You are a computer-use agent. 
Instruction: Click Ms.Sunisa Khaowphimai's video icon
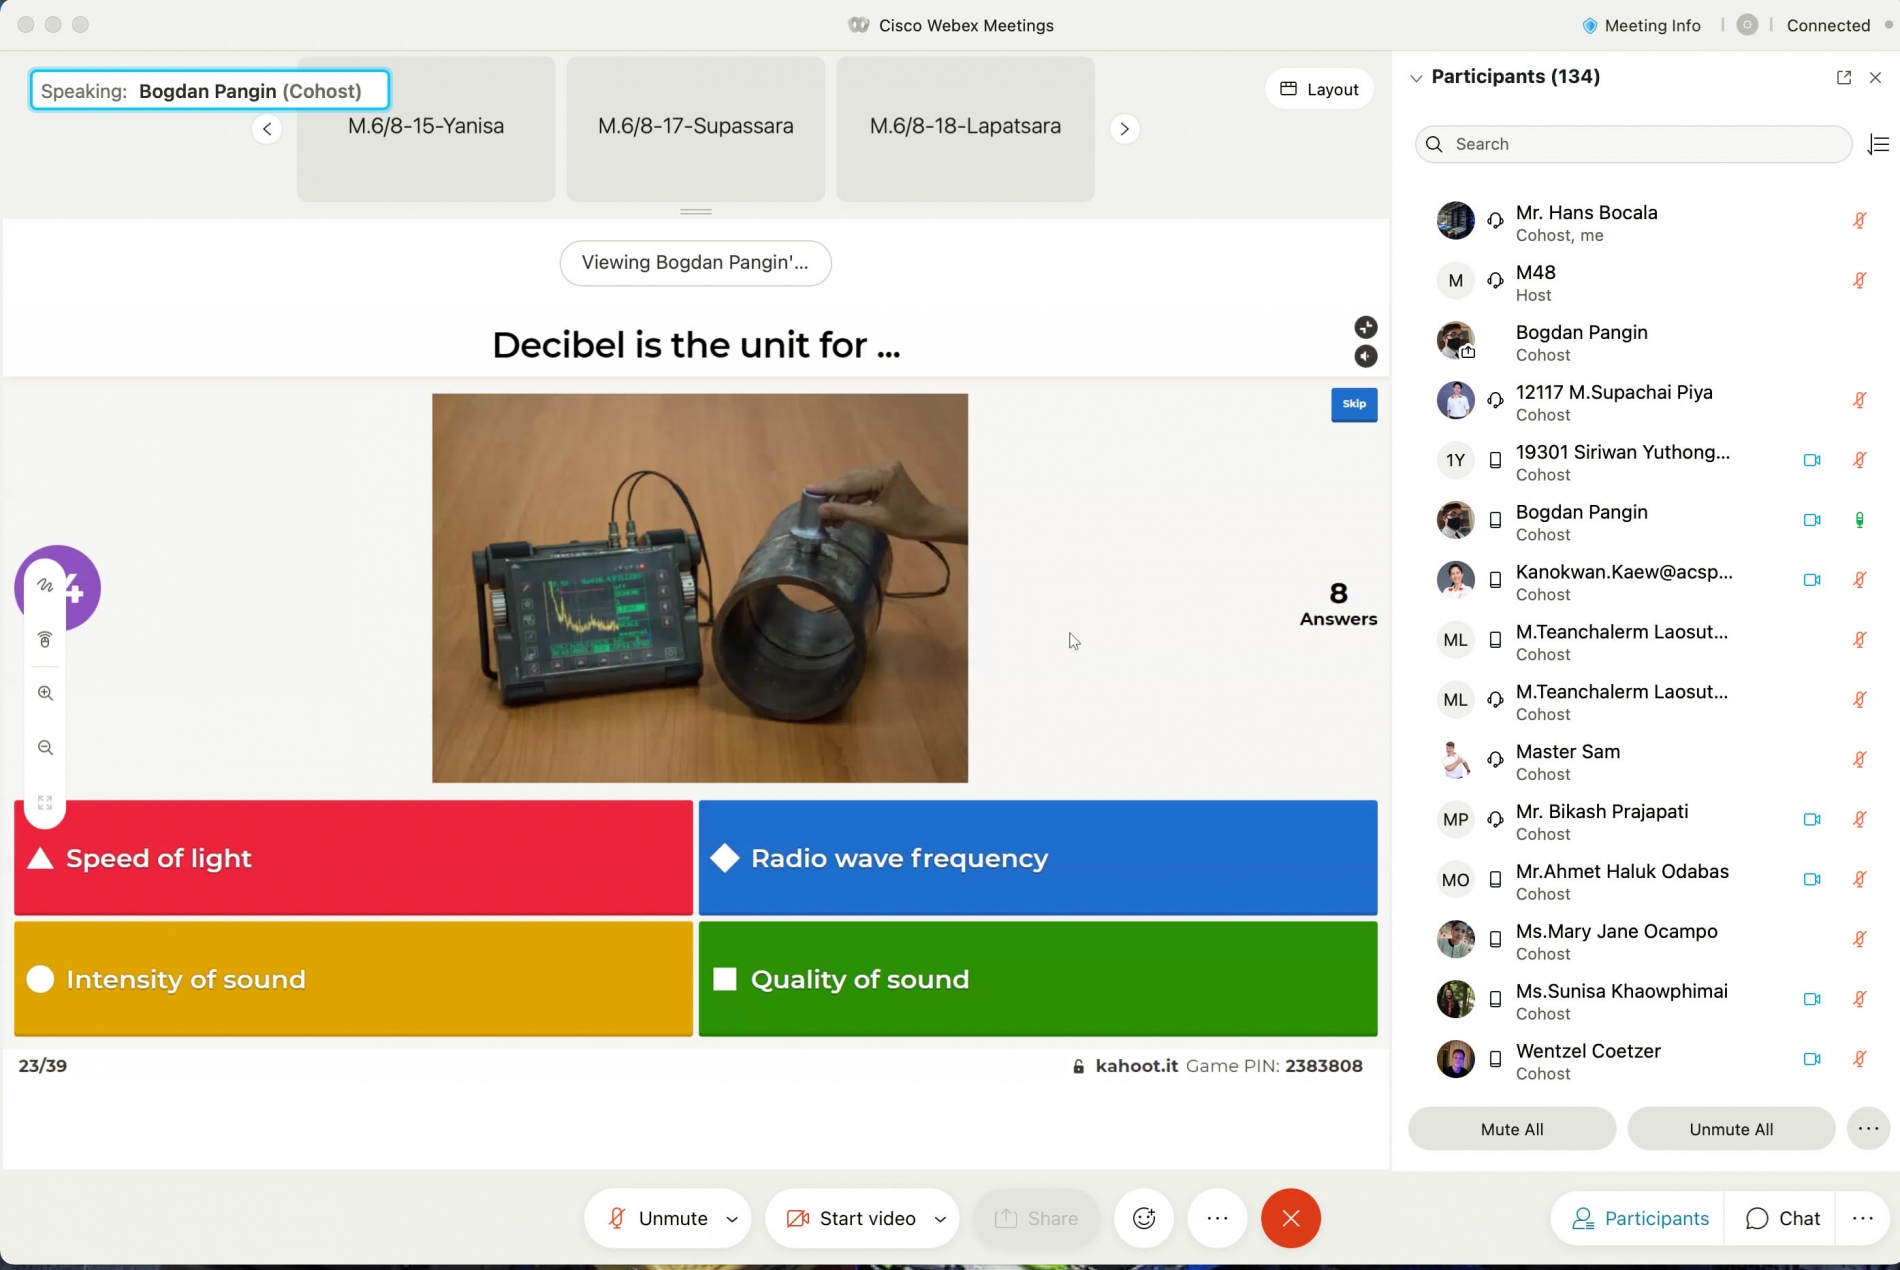tap(1811, 999)
